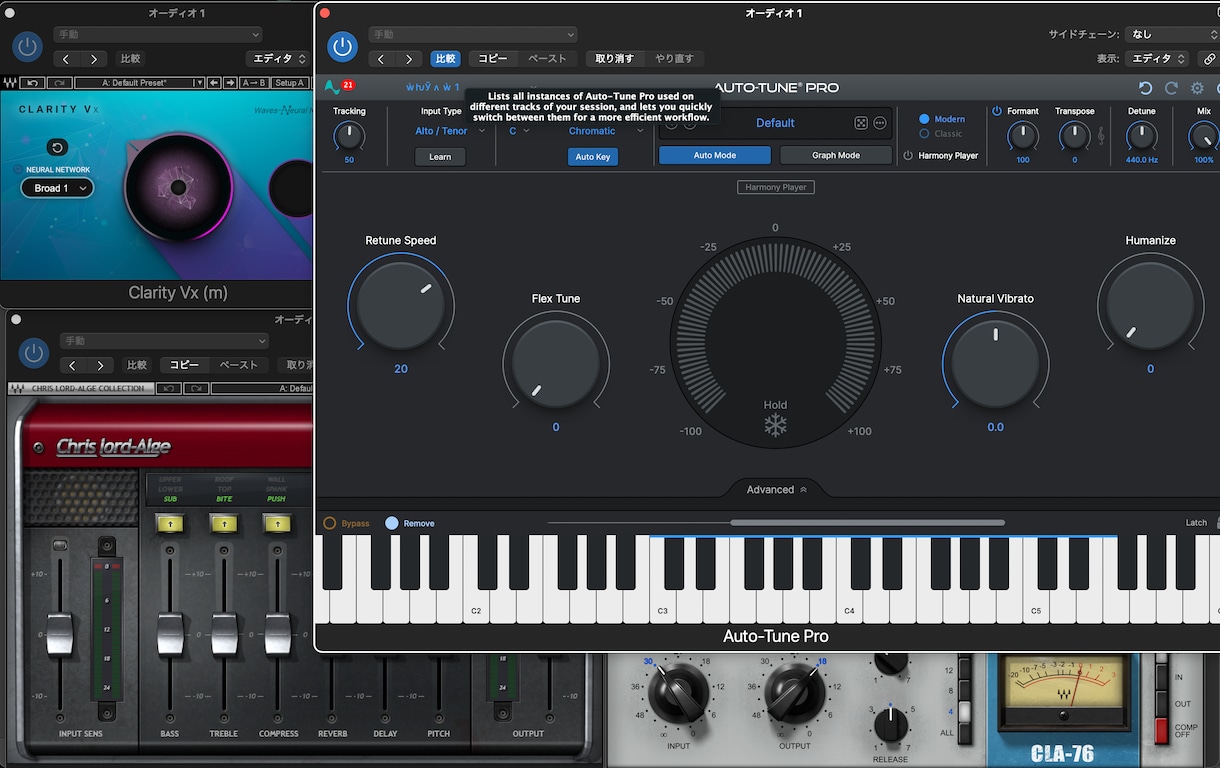This screenshot has height=768, width=1220.
Task: Toggle the Formant power icon
Action: click(996, 111)
